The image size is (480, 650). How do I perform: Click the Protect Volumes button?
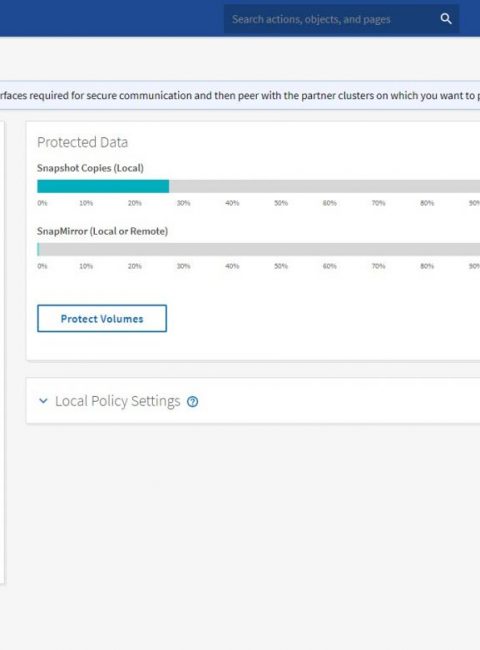(x=102, y=318)
